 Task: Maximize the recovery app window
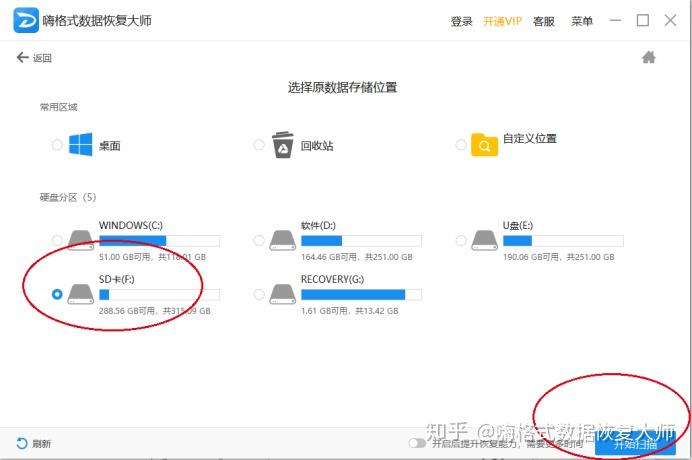pyautogui.click(x=643, y=20)
